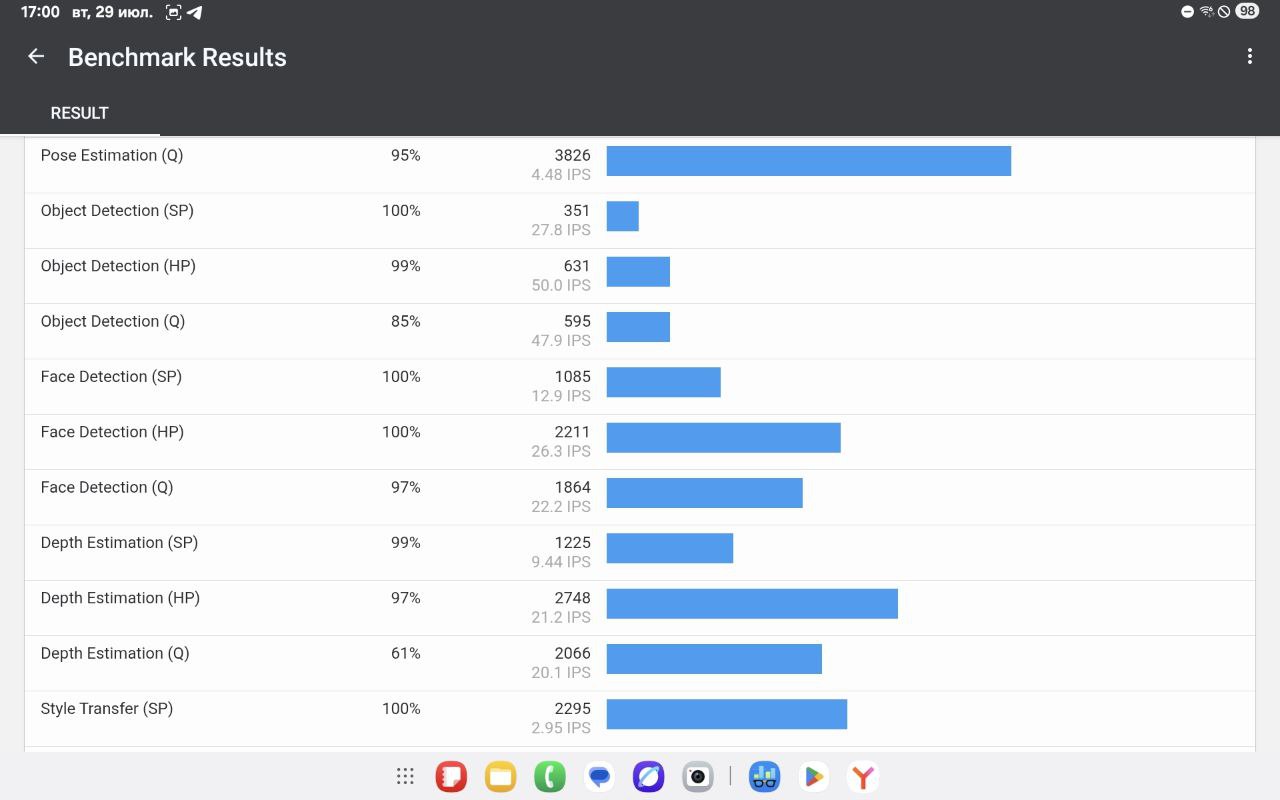Launch the Camera app
Viewport: 1280px width, 800px height.
tap(697, 776)
